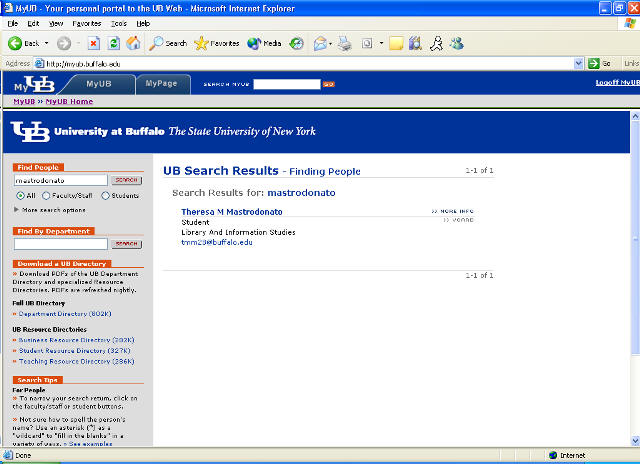Open Theresa M Mastrodonato name link
Viewport: 640px width, 464px height.
pyautogui.click(x=231, y=212)
